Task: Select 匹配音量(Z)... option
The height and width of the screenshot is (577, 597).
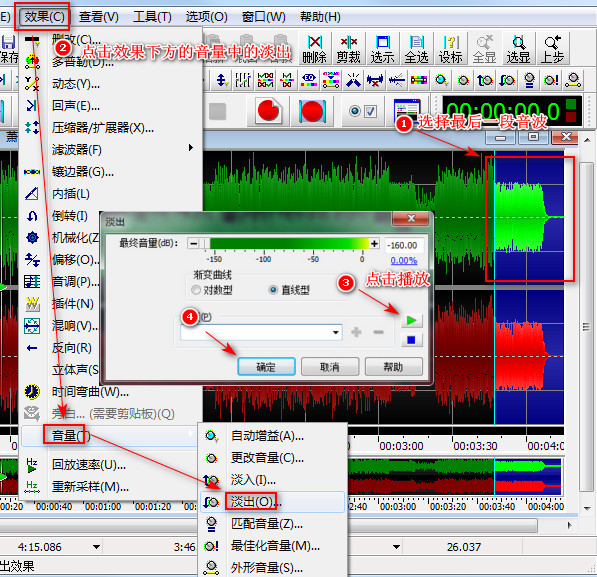Action: point(273,524)
